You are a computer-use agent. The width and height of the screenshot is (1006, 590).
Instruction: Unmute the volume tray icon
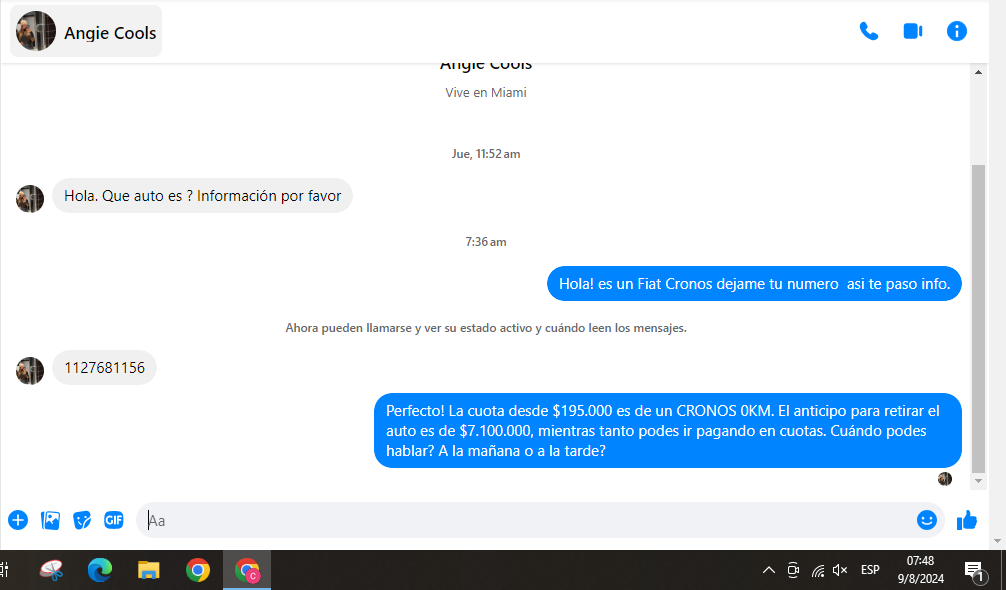pos(840,569)
